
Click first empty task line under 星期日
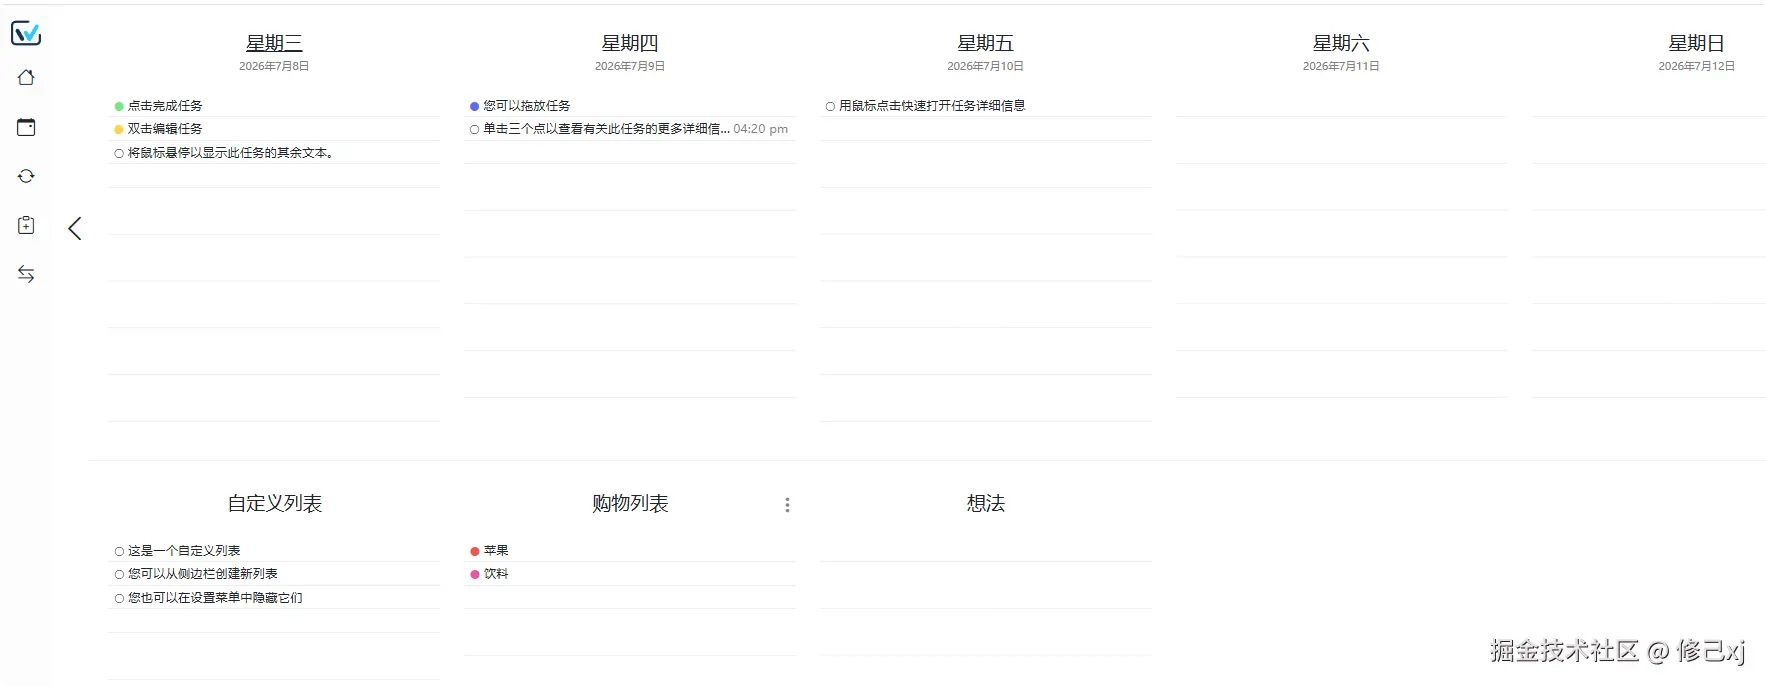coord(1648,106)
